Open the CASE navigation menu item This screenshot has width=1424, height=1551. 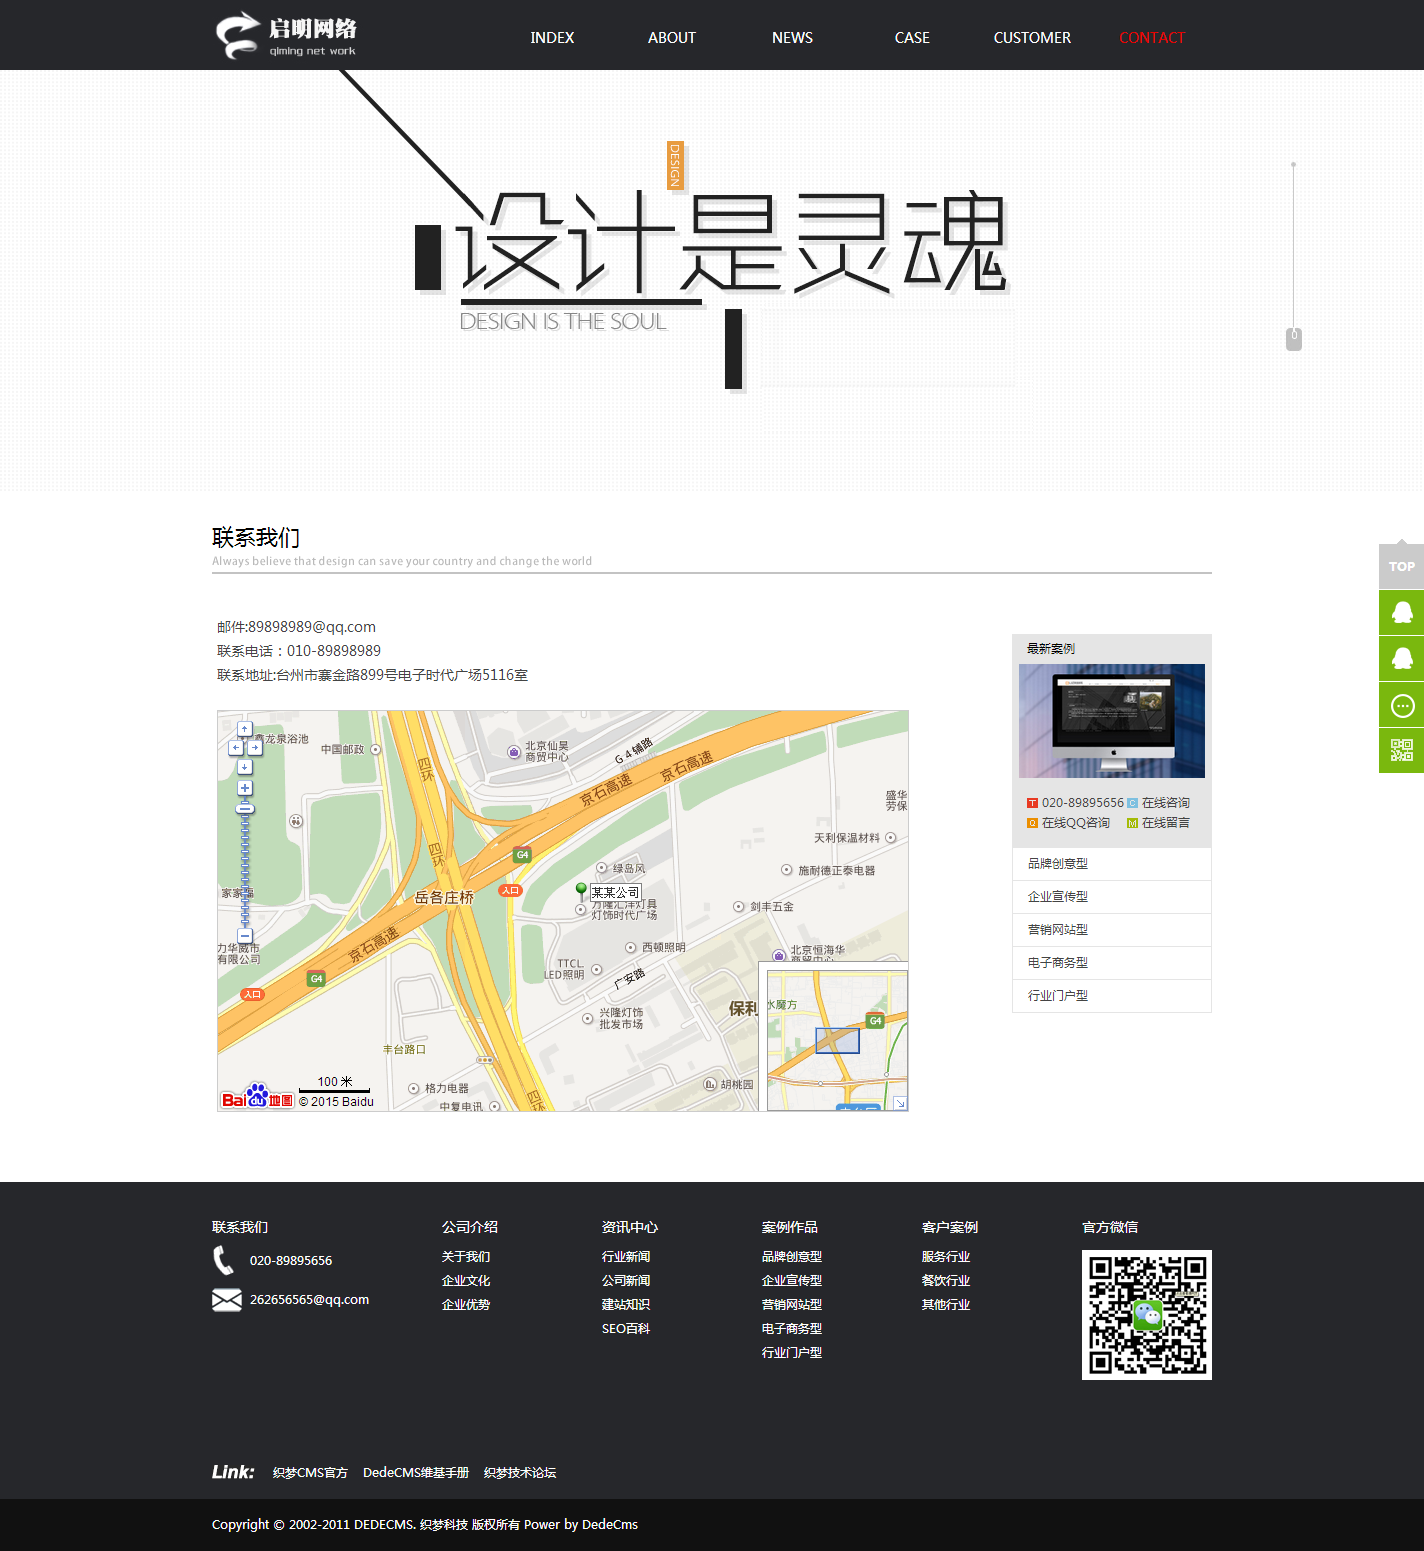pos(912,38)
